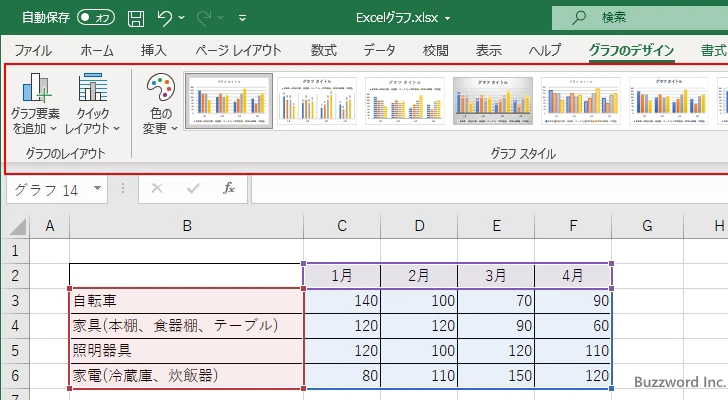Select column D header
Viewport: 728px width, 400px height.
pyautogui.click(x=419, y=226)
